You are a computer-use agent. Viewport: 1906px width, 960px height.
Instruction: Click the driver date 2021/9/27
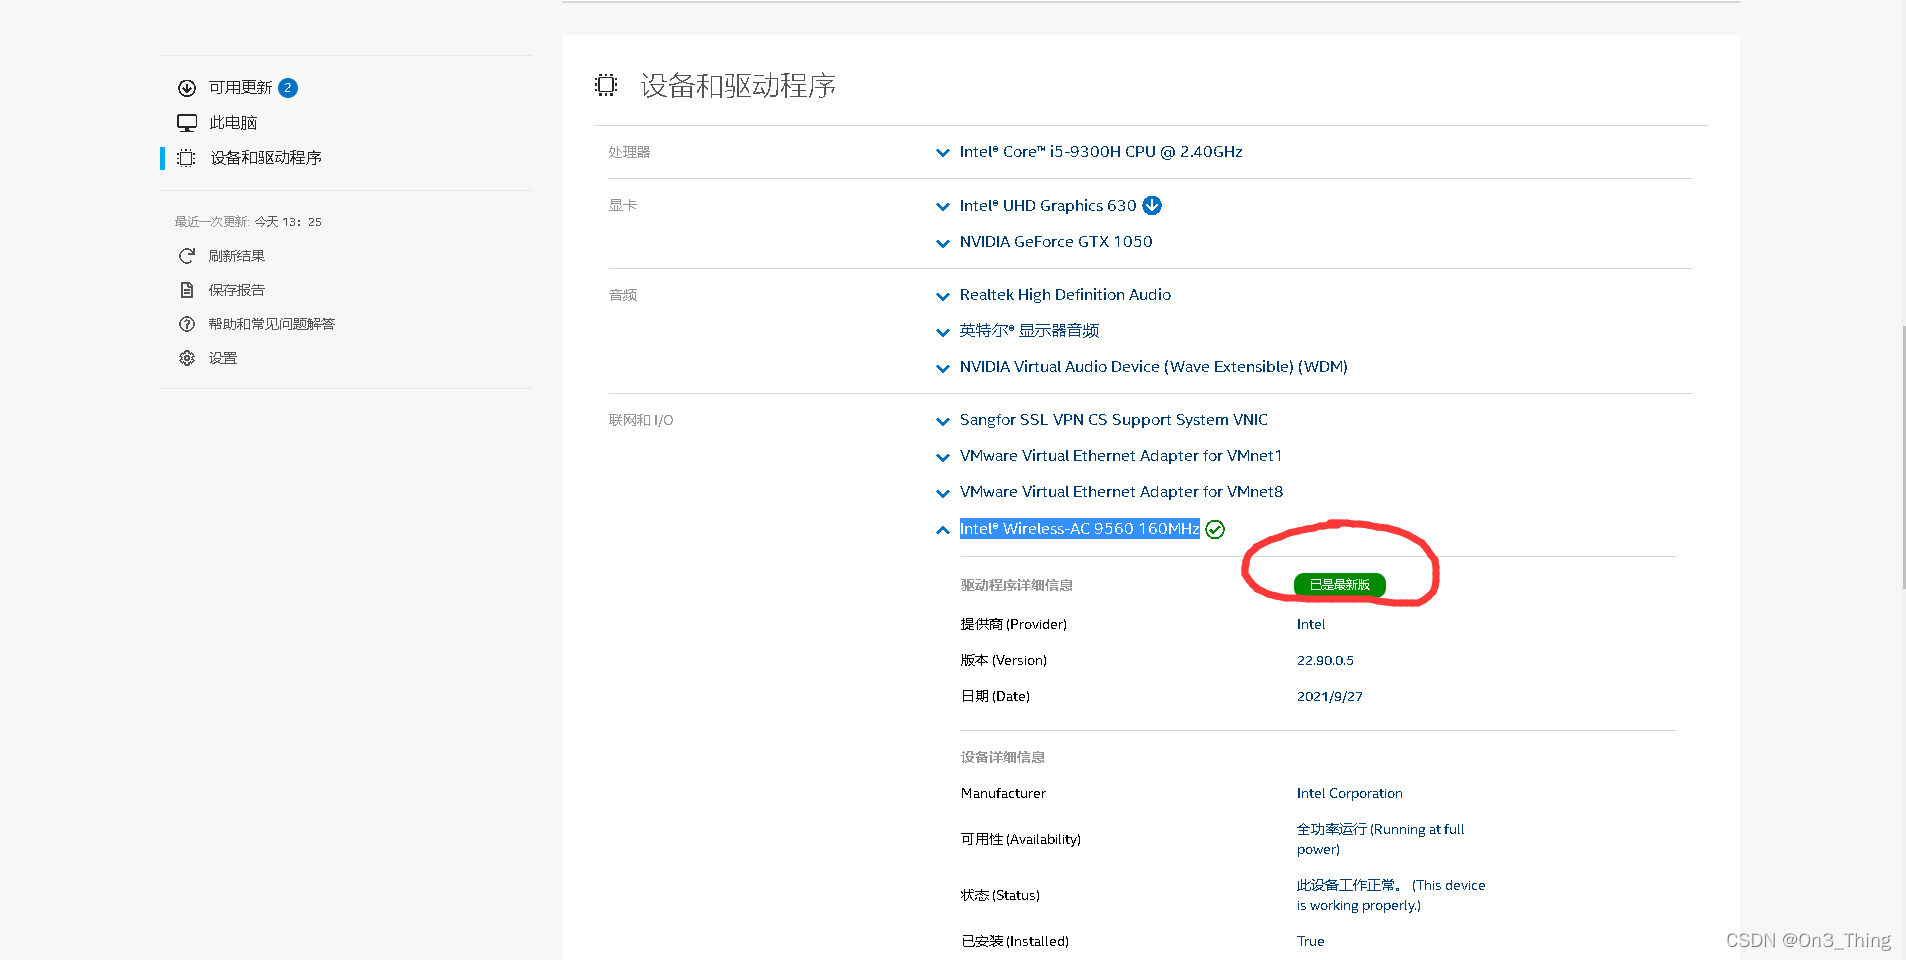click(x=1330, y=696)
